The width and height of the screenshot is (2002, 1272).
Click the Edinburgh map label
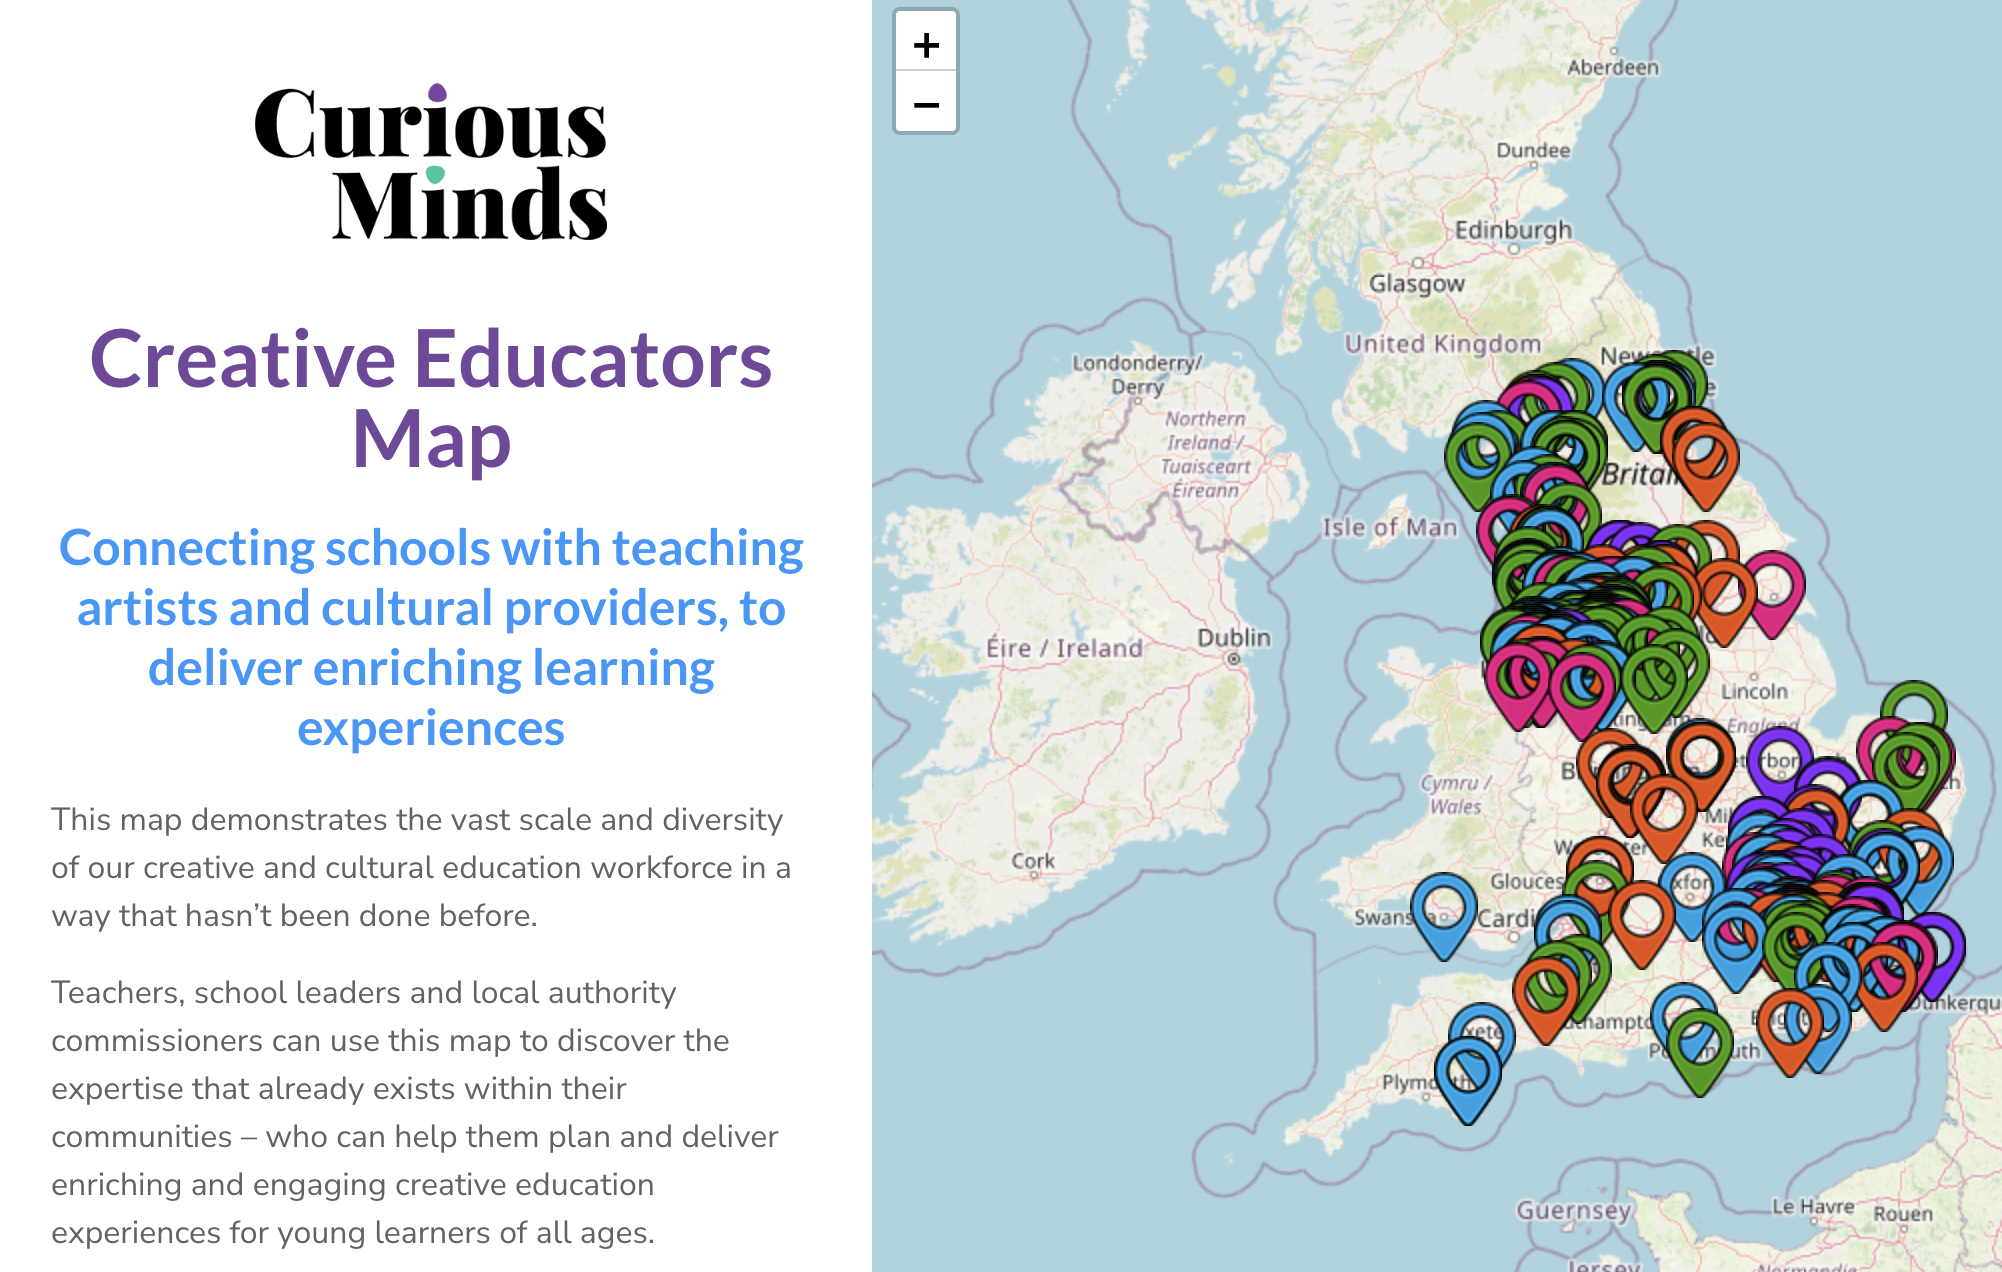(1513, 230)
